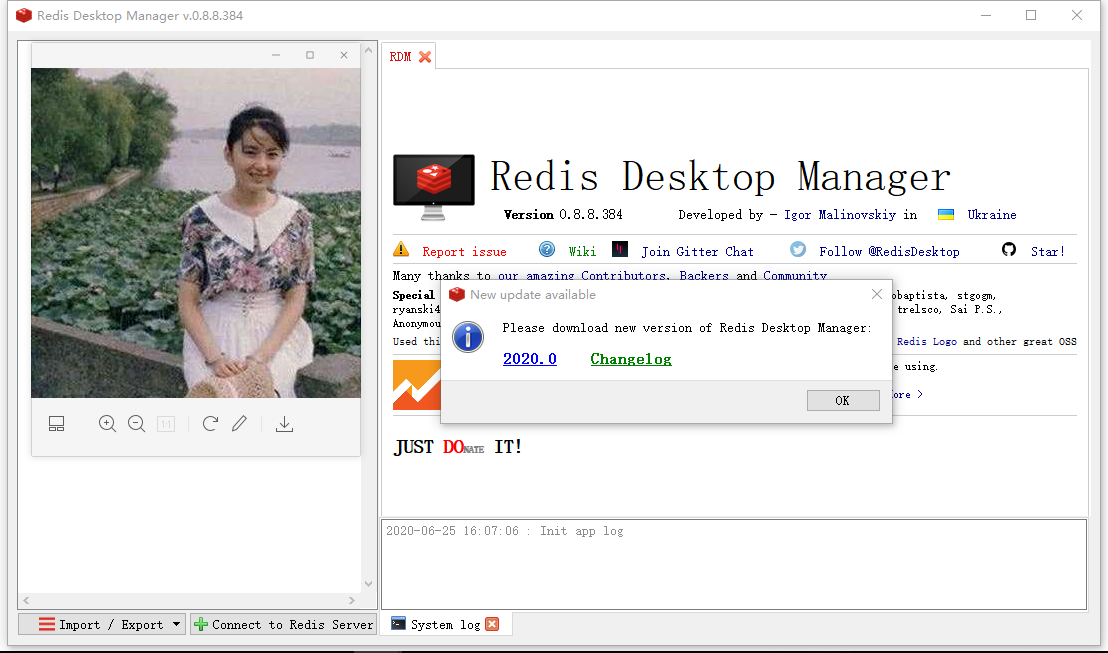
Task: Click right arrow of horizontal scrollbar
Action: click(x=352, y=600)
